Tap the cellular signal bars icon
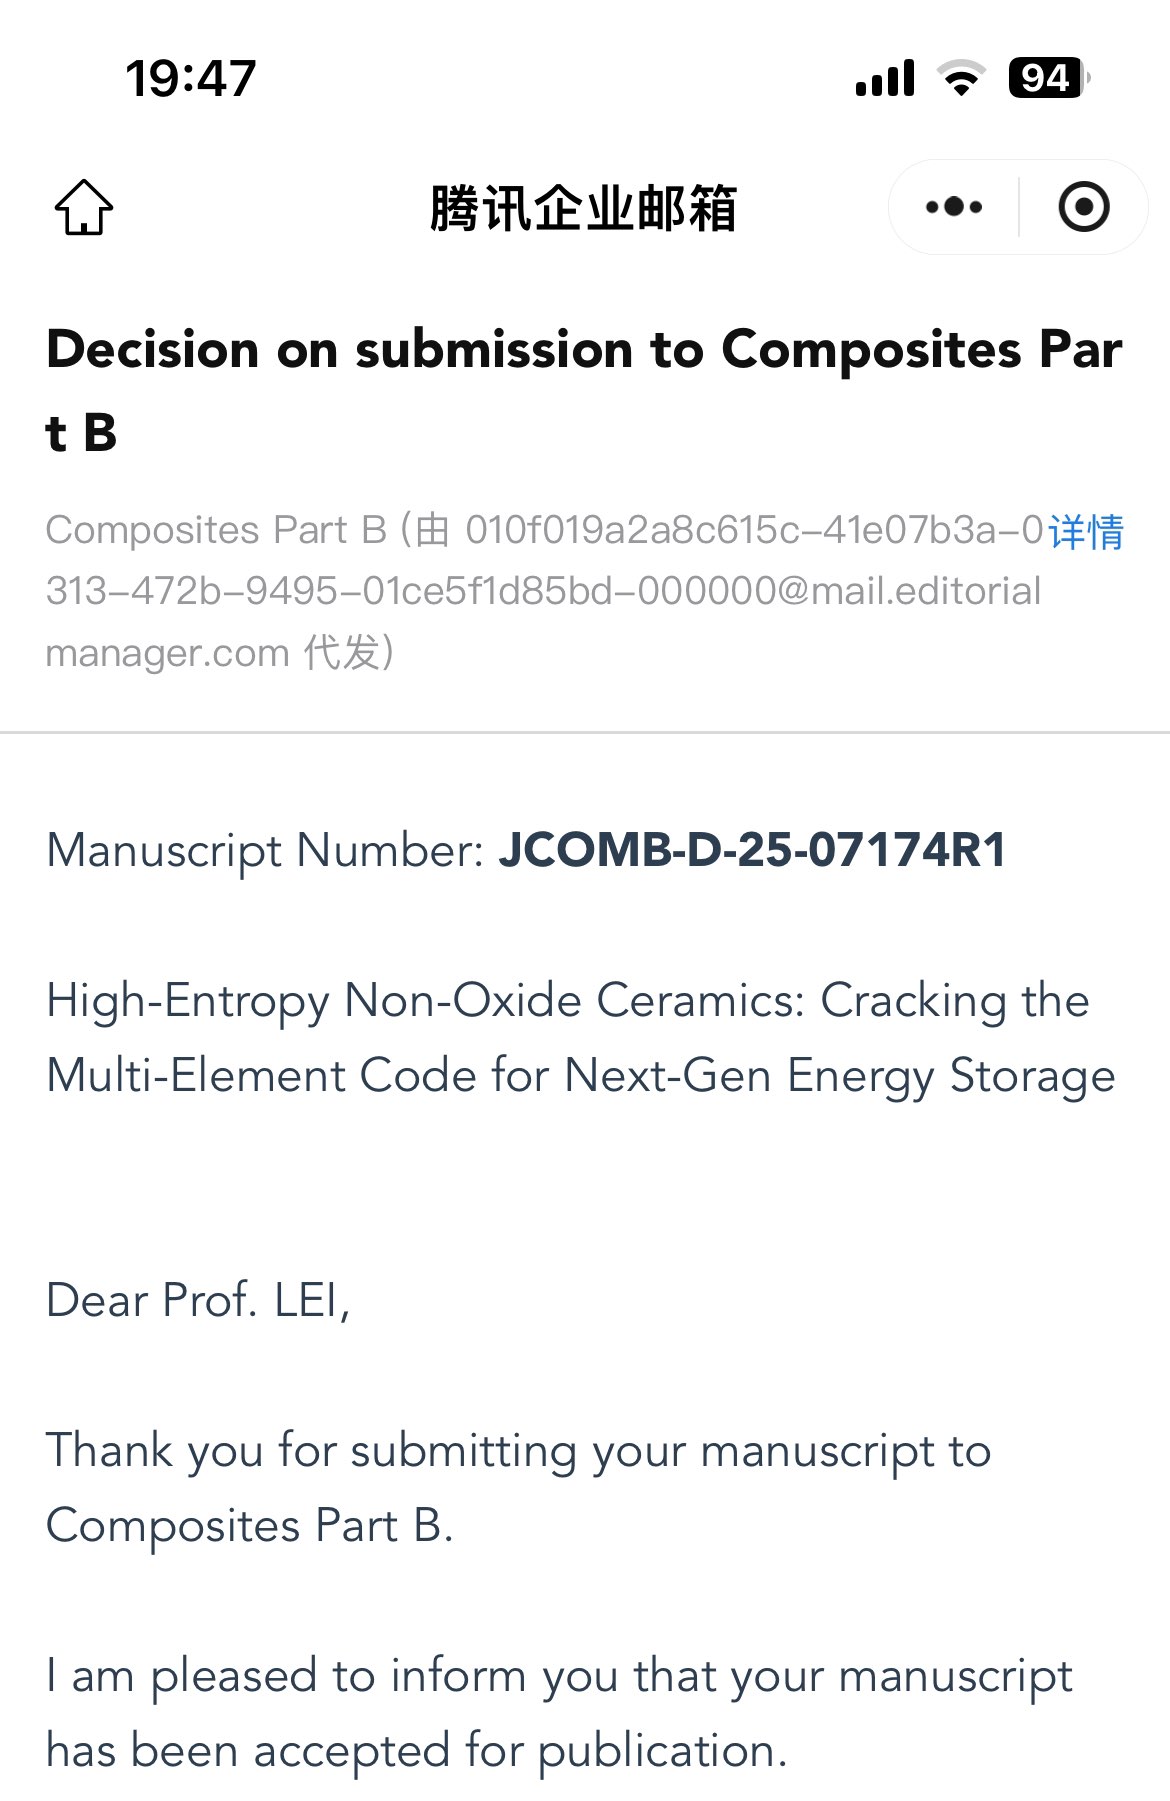 [885, 78]
